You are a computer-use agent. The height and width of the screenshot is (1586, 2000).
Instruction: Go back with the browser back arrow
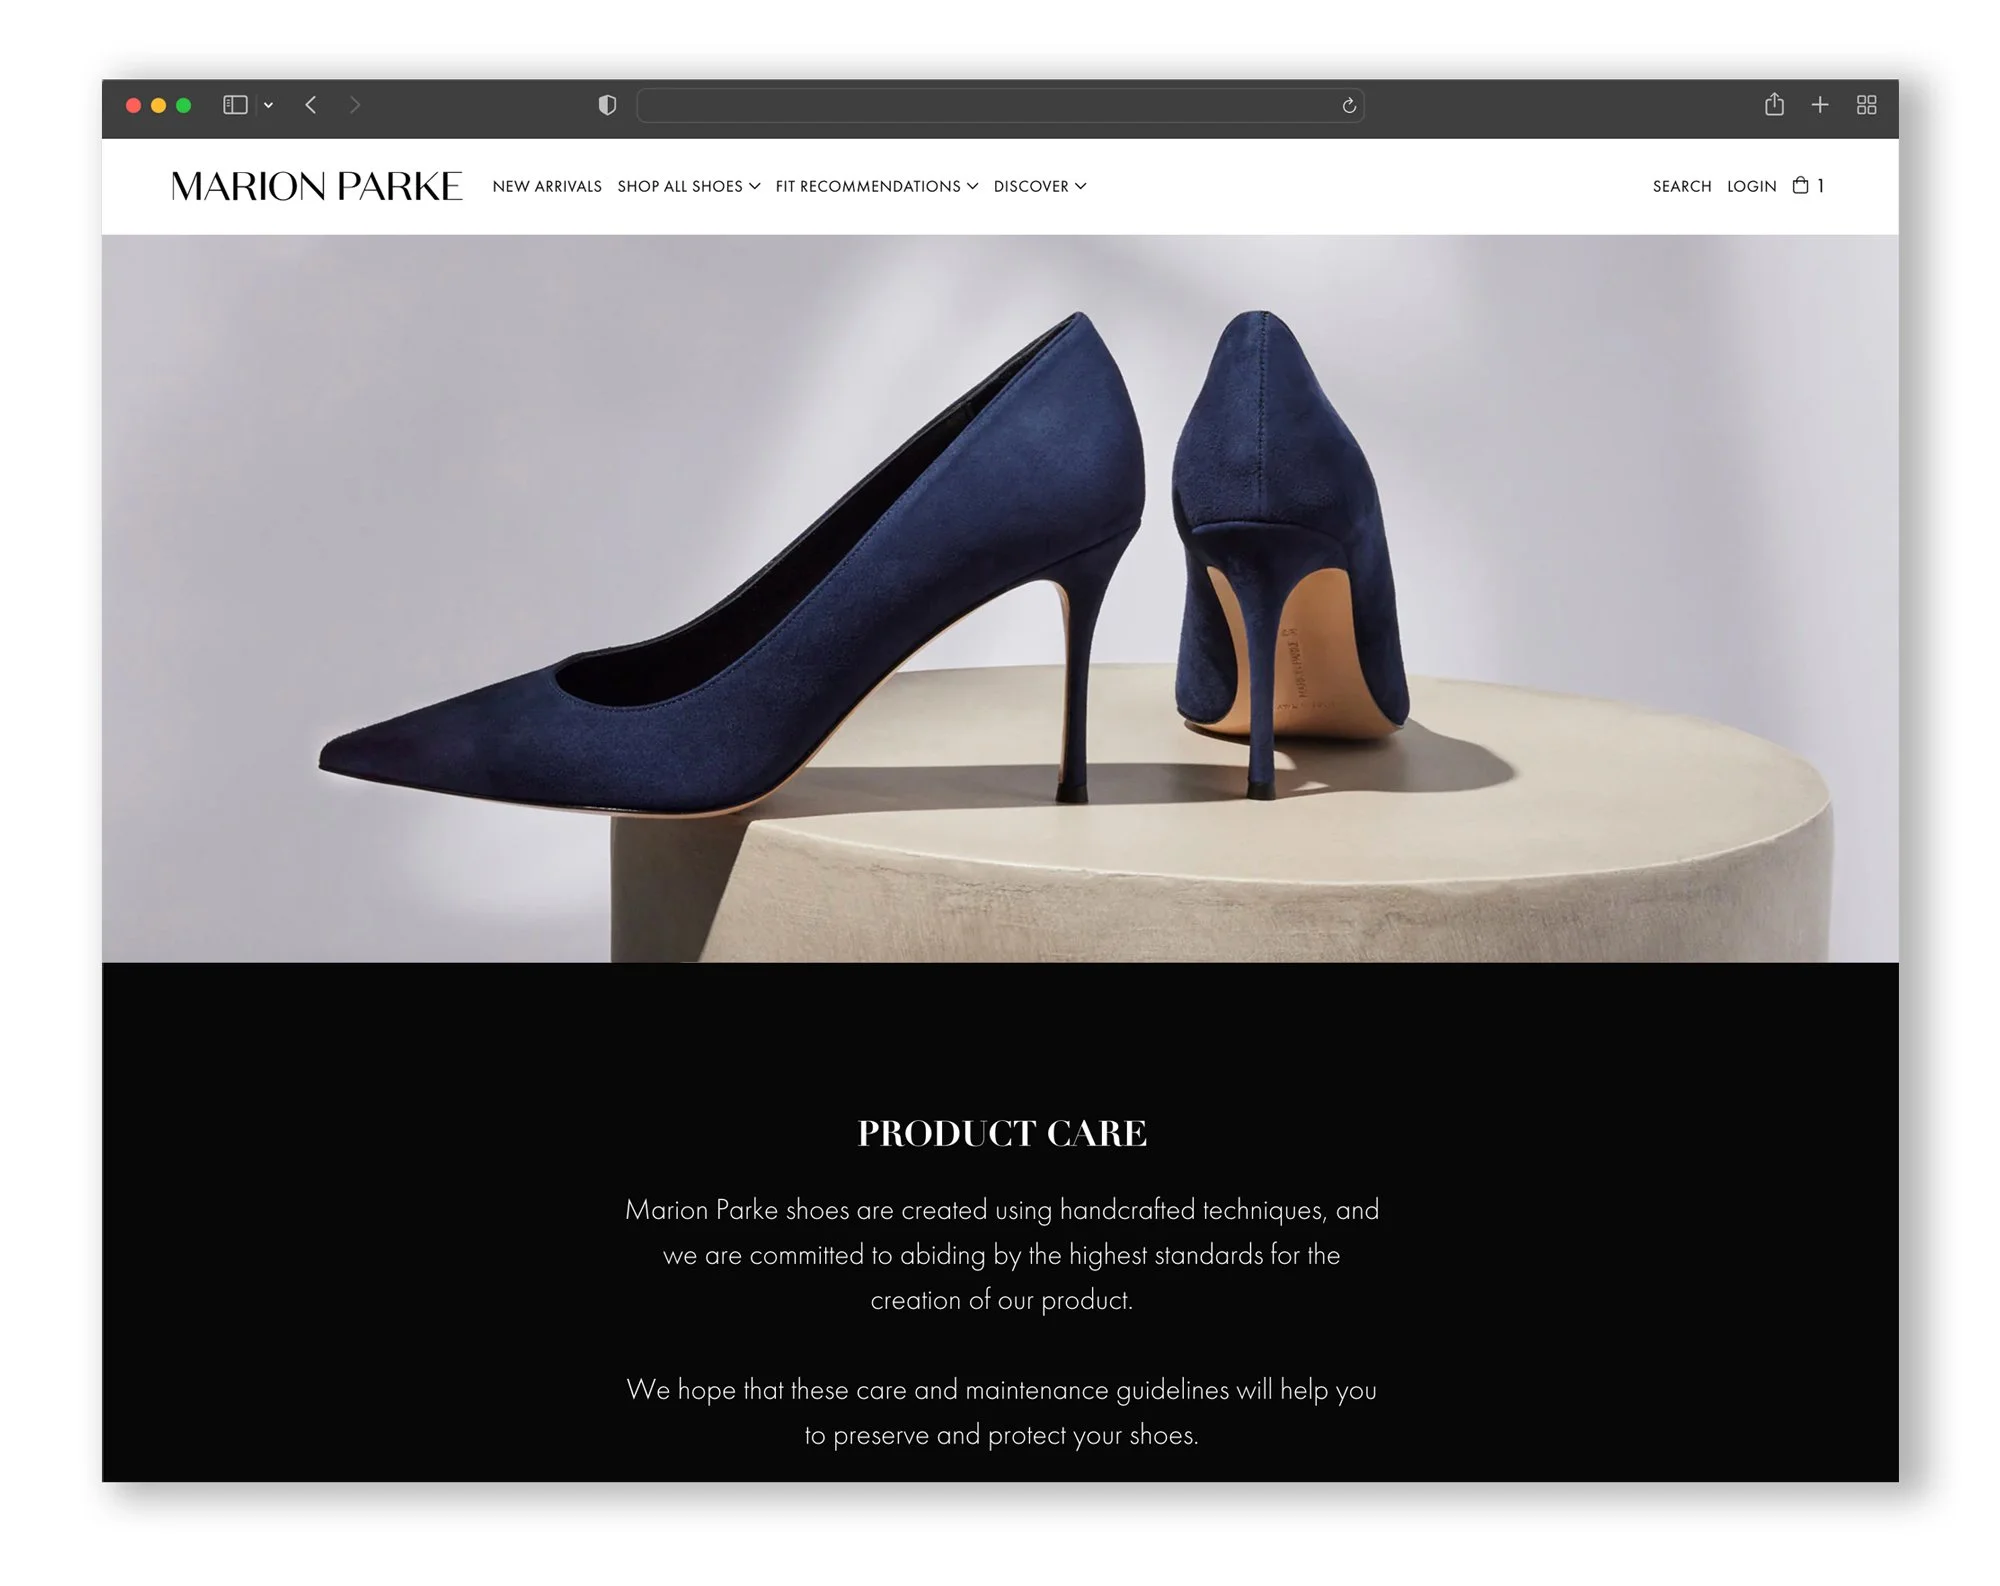point(311,105)
